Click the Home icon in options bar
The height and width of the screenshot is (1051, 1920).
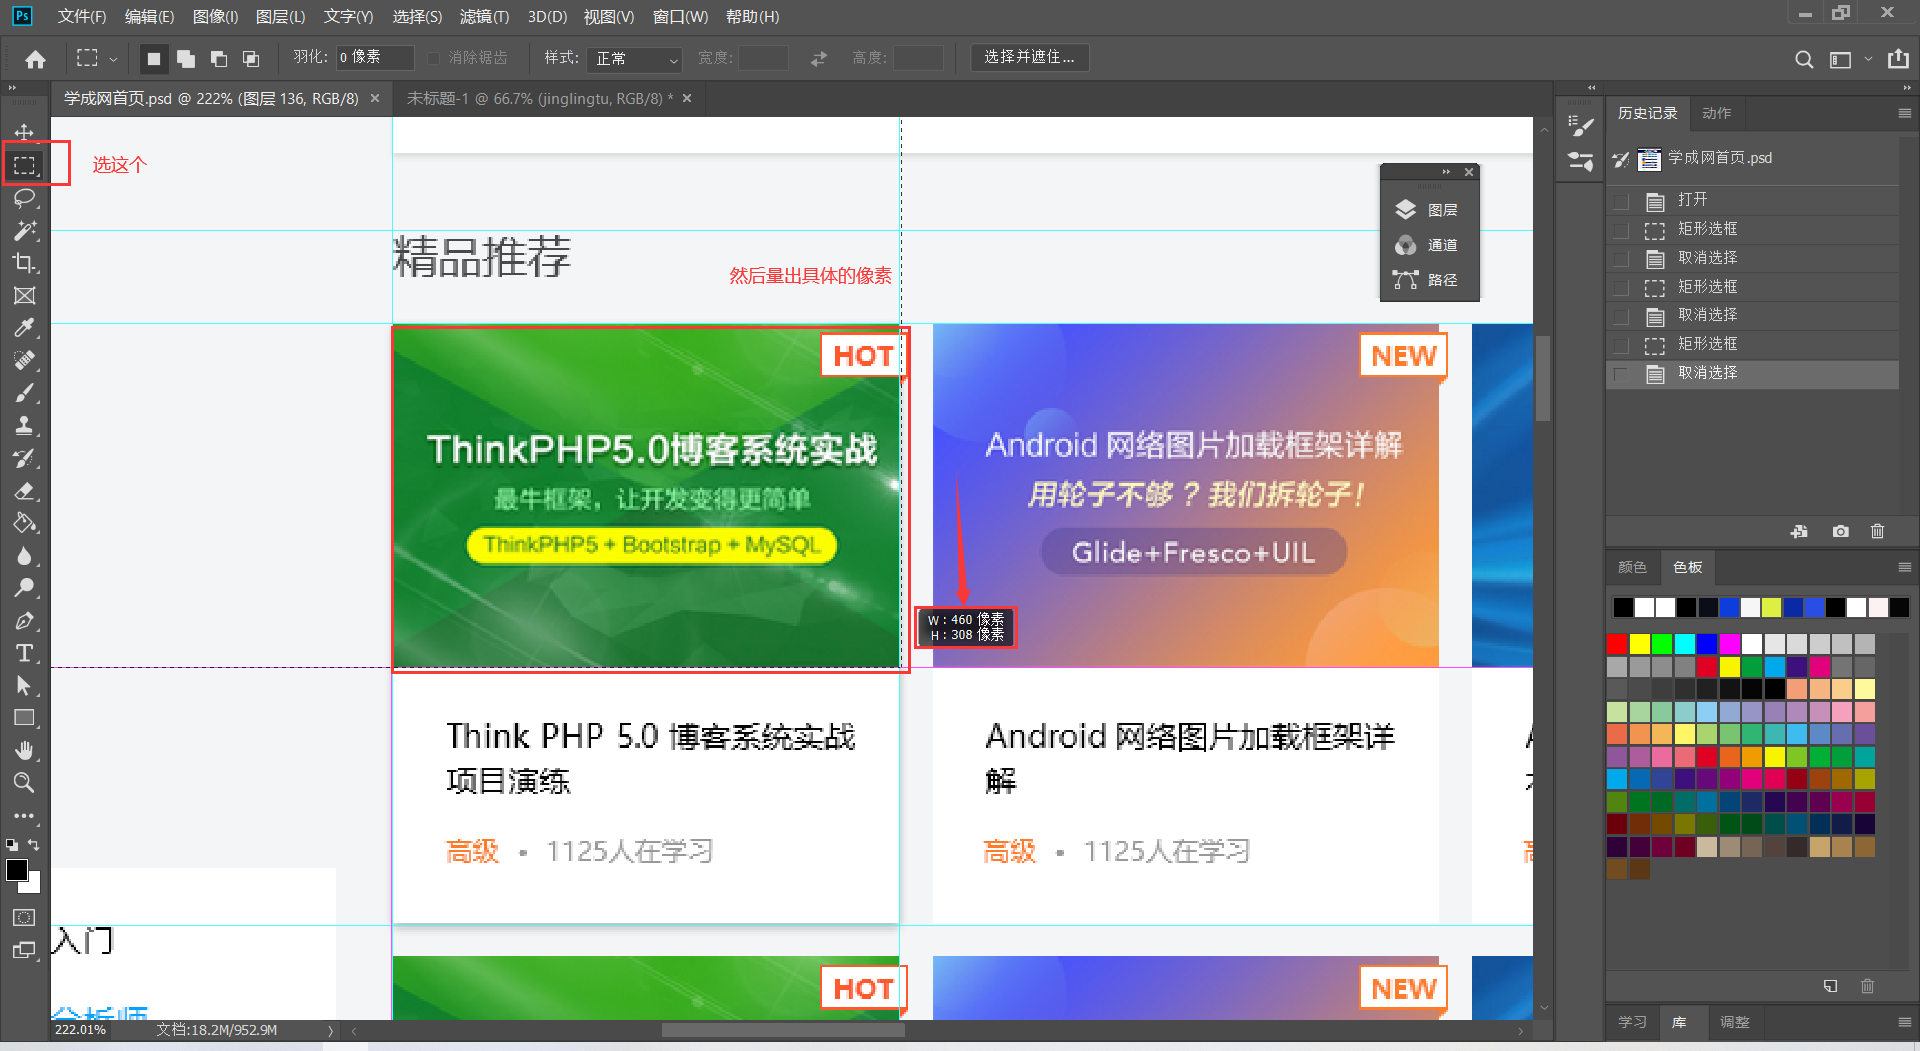tap(35, 59)
